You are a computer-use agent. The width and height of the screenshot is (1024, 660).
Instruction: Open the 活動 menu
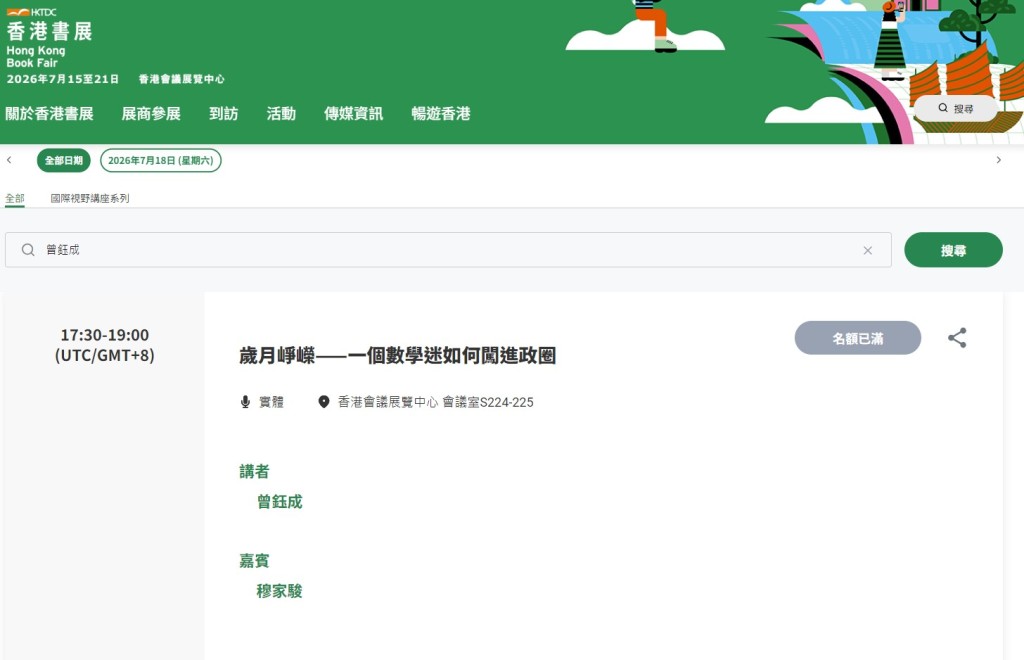tap(281, 114)
